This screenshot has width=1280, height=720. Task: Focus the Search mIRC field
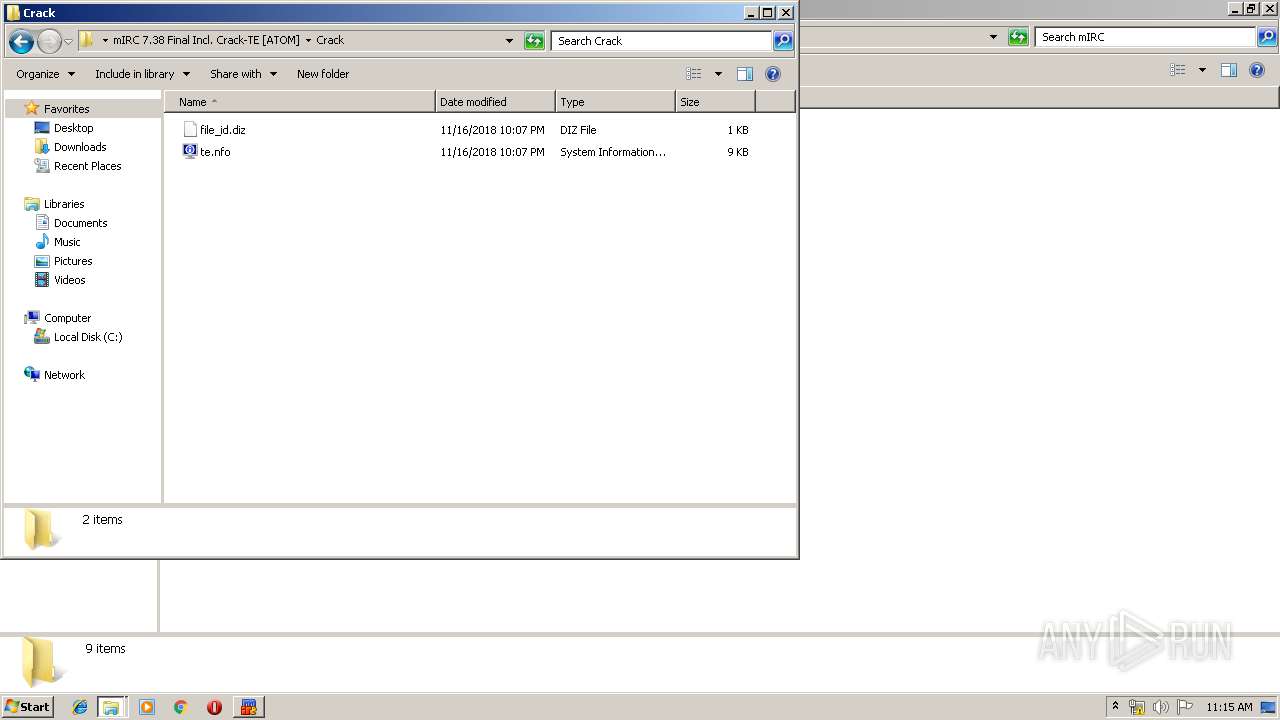pyautogui.click(x=1146, y=37)
